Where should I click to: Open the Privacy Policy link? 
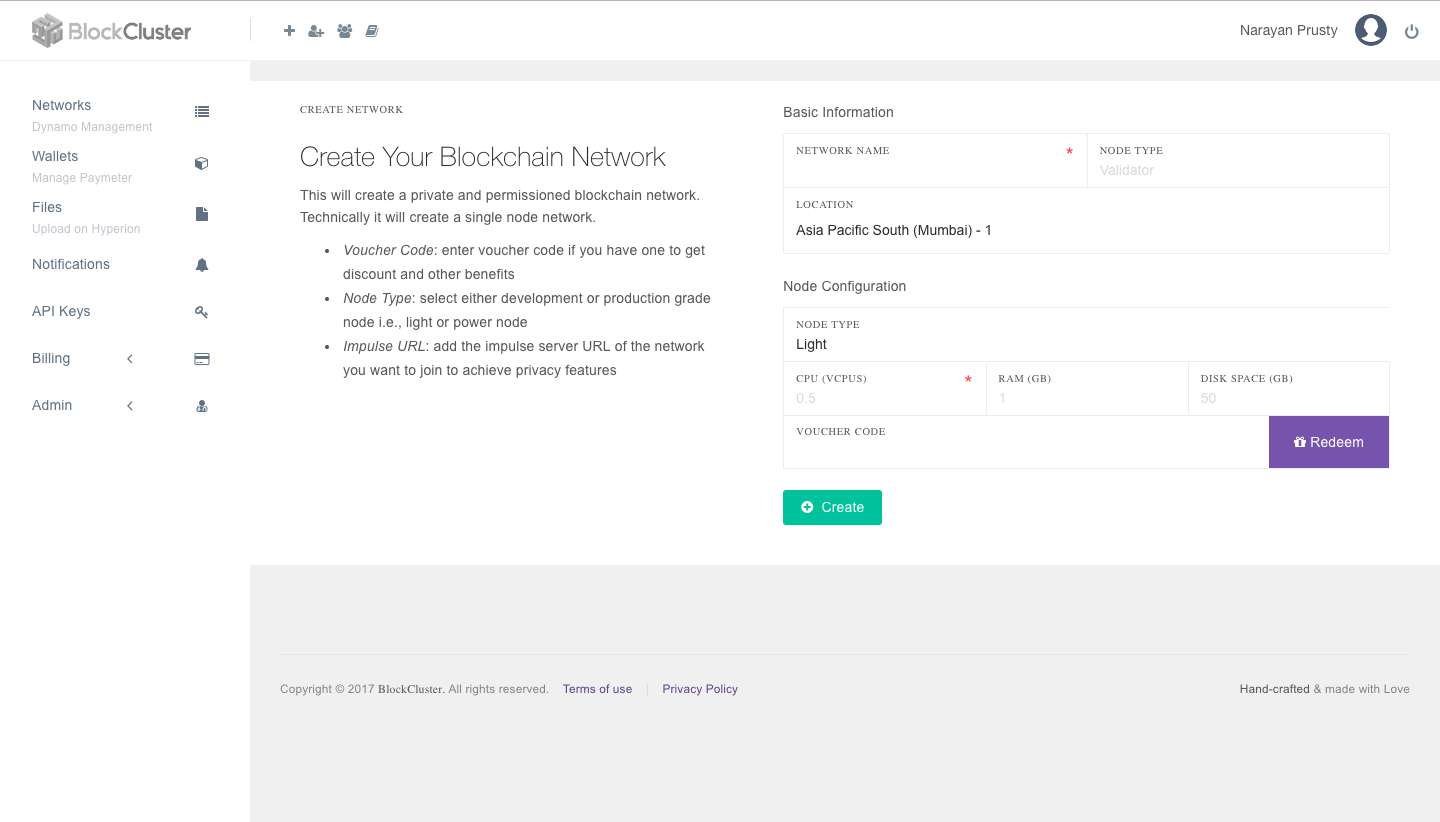click(700, 688)
